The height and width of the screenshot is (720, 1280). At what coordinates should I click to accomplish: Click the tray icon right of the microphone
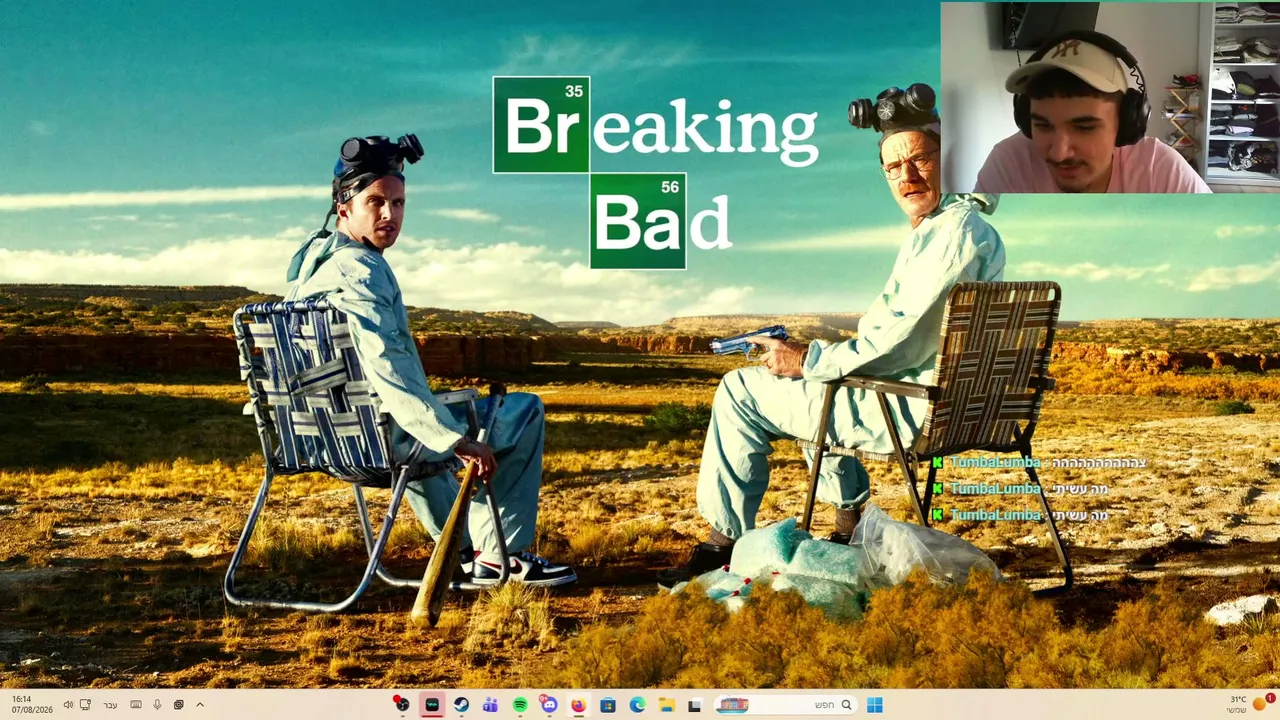tap(178, 705)
